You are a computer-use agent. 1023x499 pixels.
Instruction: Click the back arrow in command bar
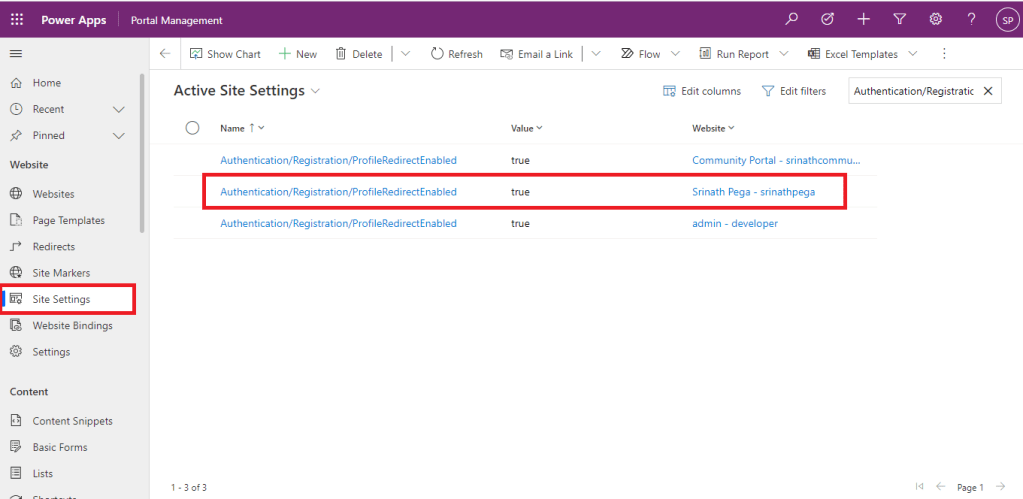(165, 54)
